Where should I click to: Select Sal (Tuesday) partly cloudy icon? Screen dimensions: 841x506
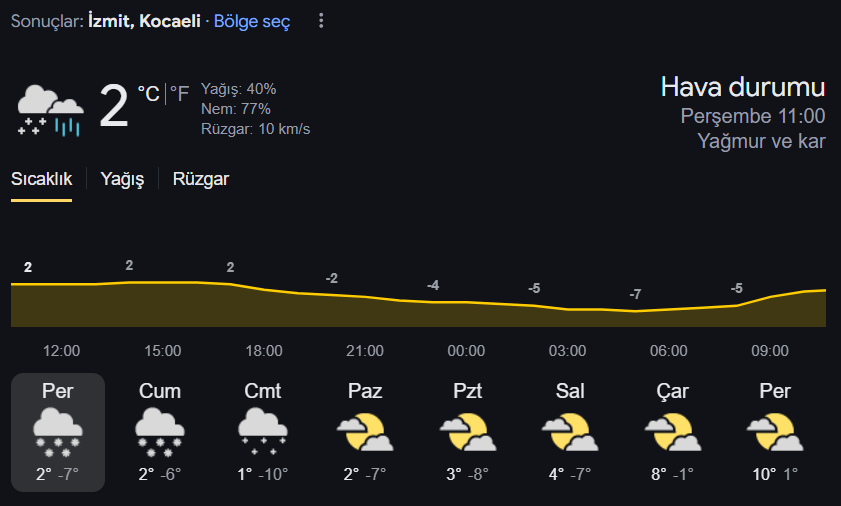click(x=570, y=432)
